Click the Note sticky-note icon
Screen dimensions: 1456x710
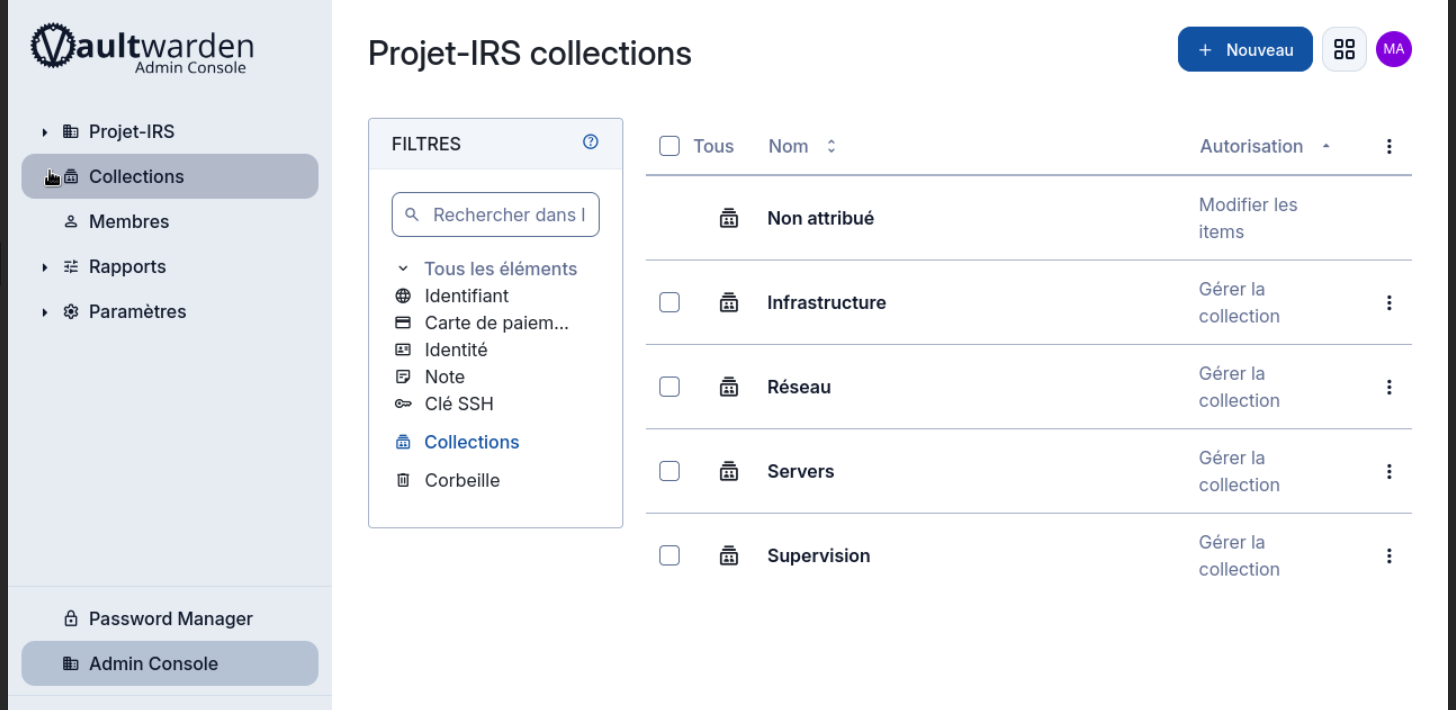(x=403, y=377)
